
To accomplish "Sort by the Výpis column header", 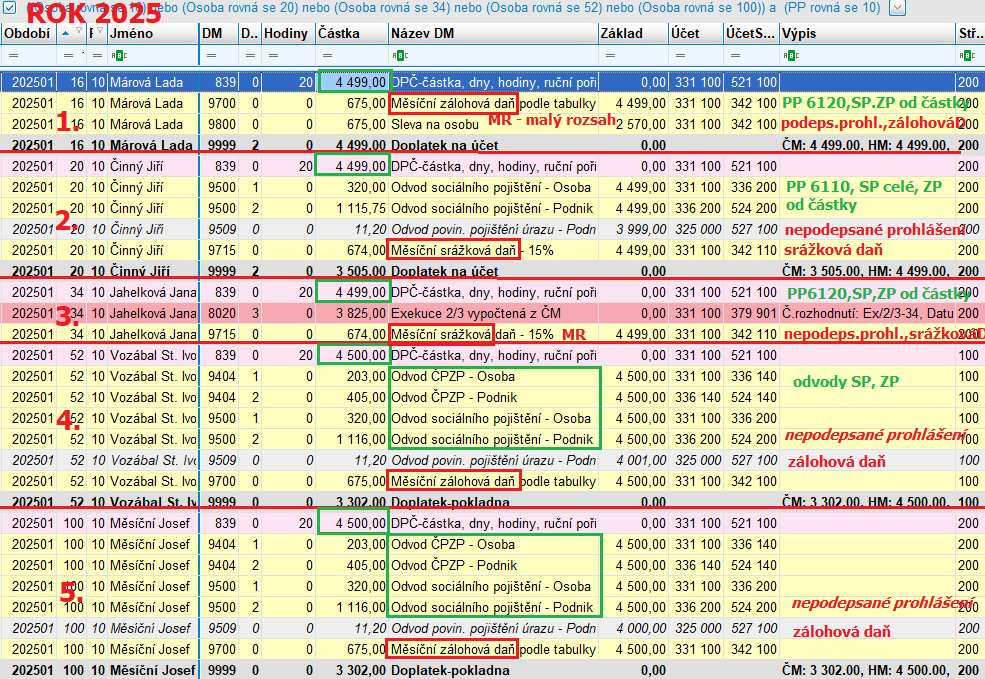I will tap(867, 33).
